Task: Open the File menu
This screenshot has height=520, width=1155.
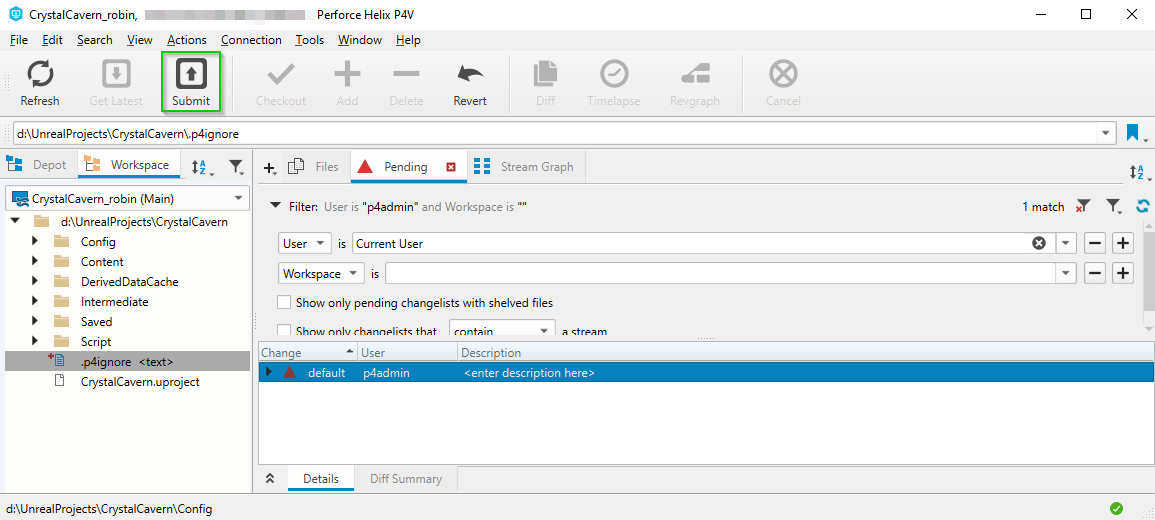Action: click(x=19, y=40)
